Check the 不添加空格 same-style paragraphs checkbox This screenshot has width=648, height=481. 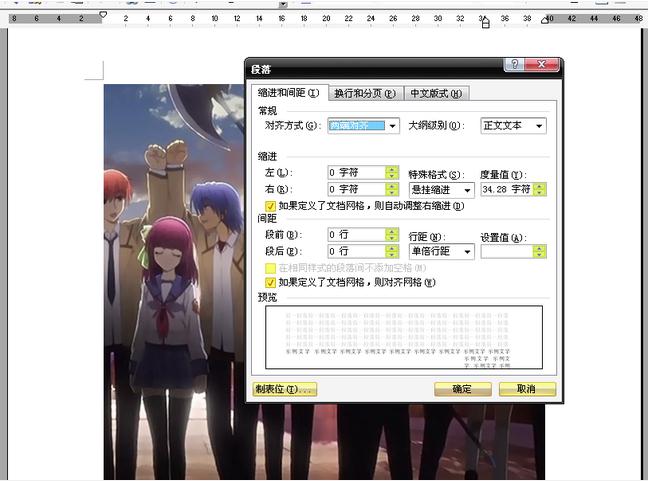click(270, 268)
